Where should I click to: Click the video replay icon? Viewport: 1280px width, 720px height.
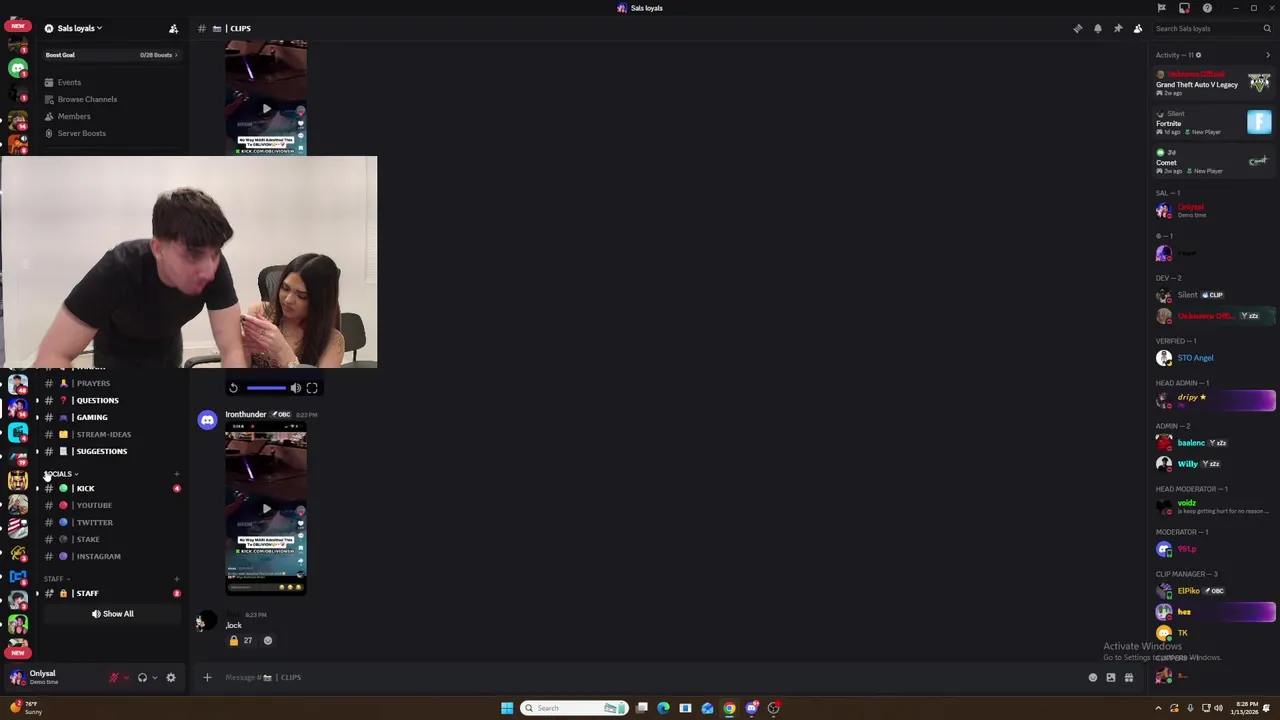pyautogui.click(x=233, y=388)
